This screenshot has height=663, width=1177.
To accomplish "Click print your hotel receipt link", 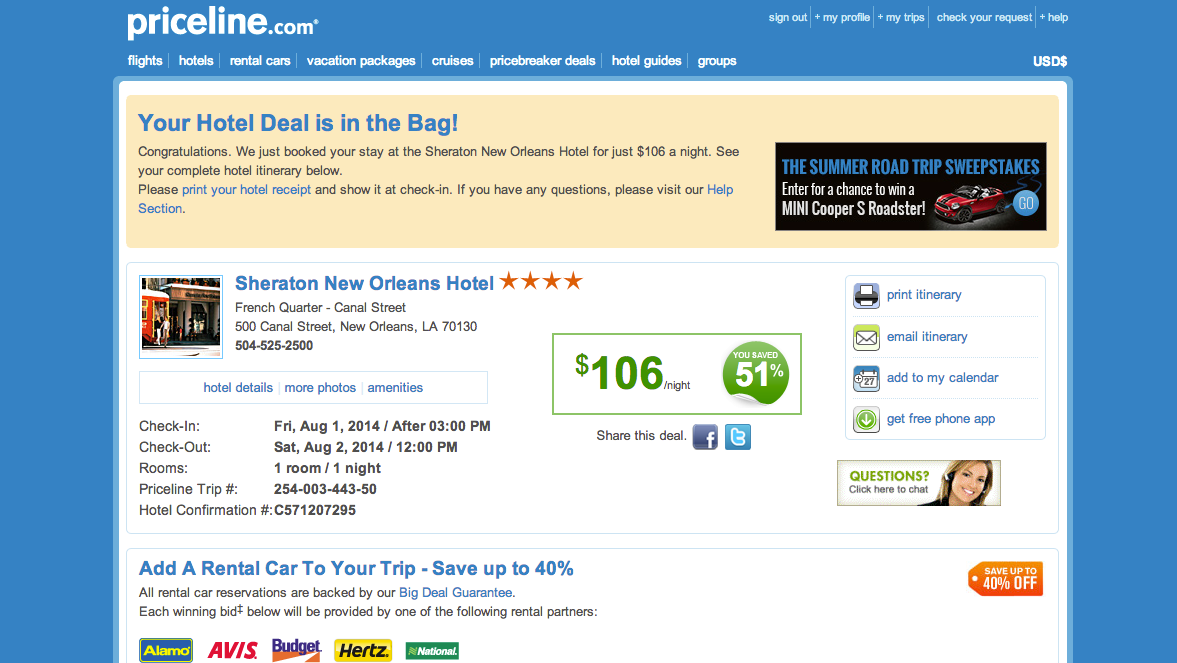I will (246, 189).
